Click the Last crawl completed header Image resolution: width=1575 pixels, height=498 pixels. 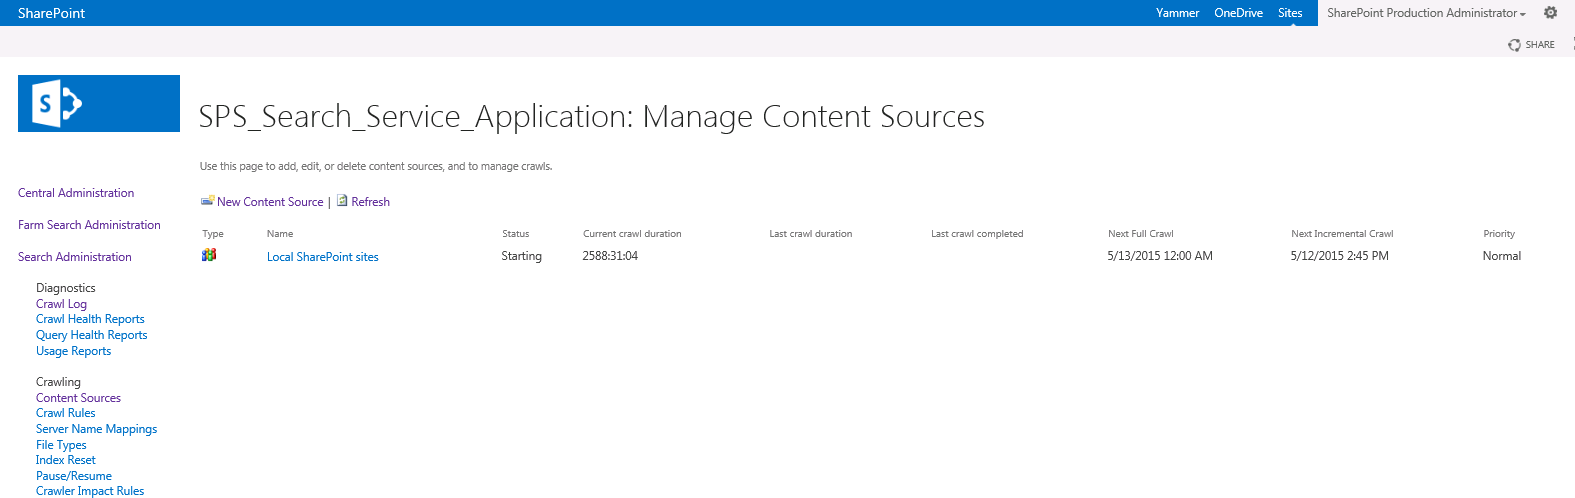point(977,234)
